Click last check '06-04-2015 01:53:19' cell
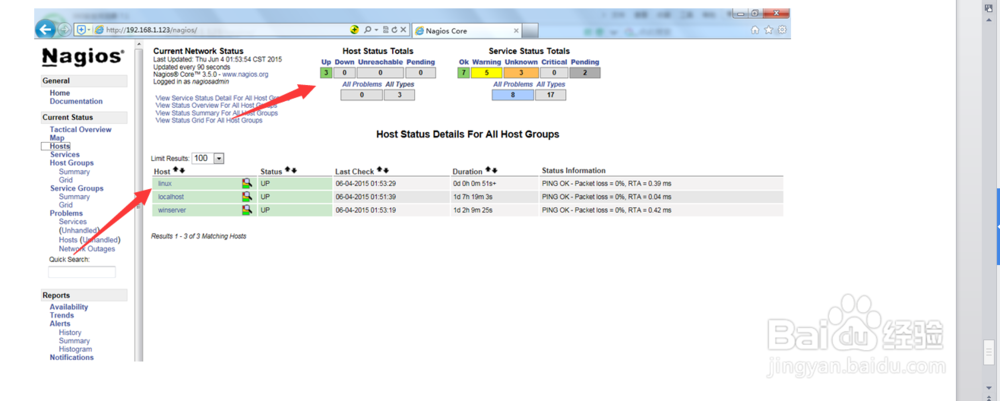This screenshot has width=1000, height=401. tap(392, 210)
